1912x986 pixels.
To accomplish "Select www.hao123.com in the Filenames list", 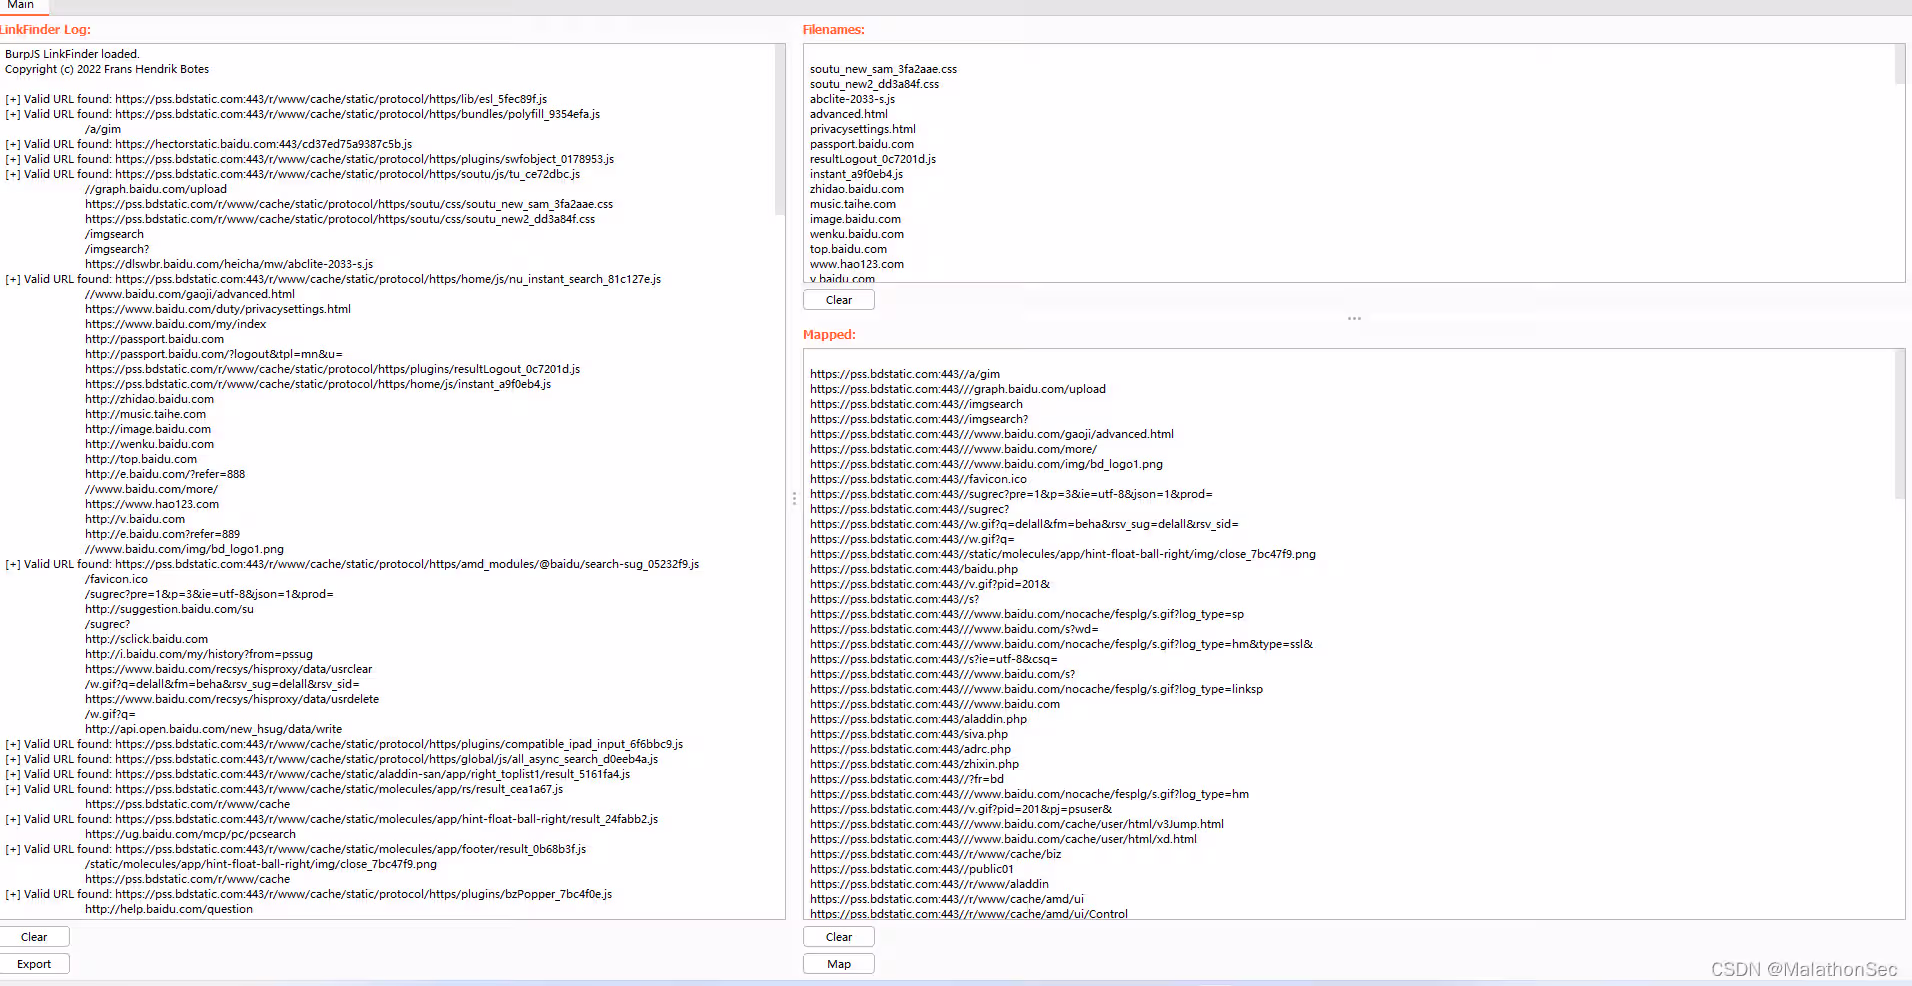I will [x=856, y=264].
